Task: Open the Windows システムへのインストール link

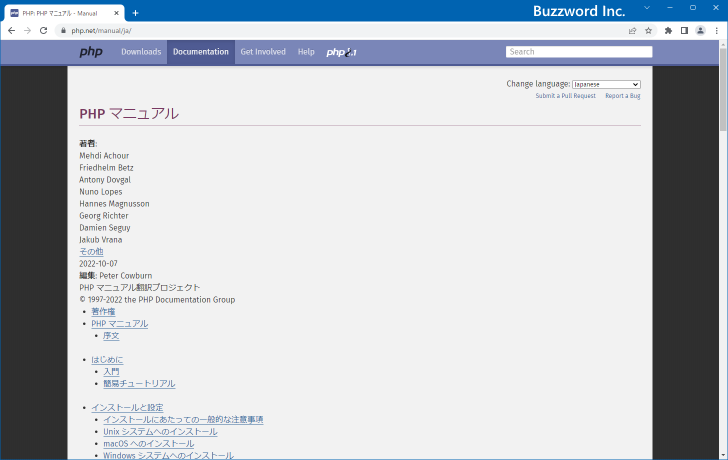Action: point(168,455)
